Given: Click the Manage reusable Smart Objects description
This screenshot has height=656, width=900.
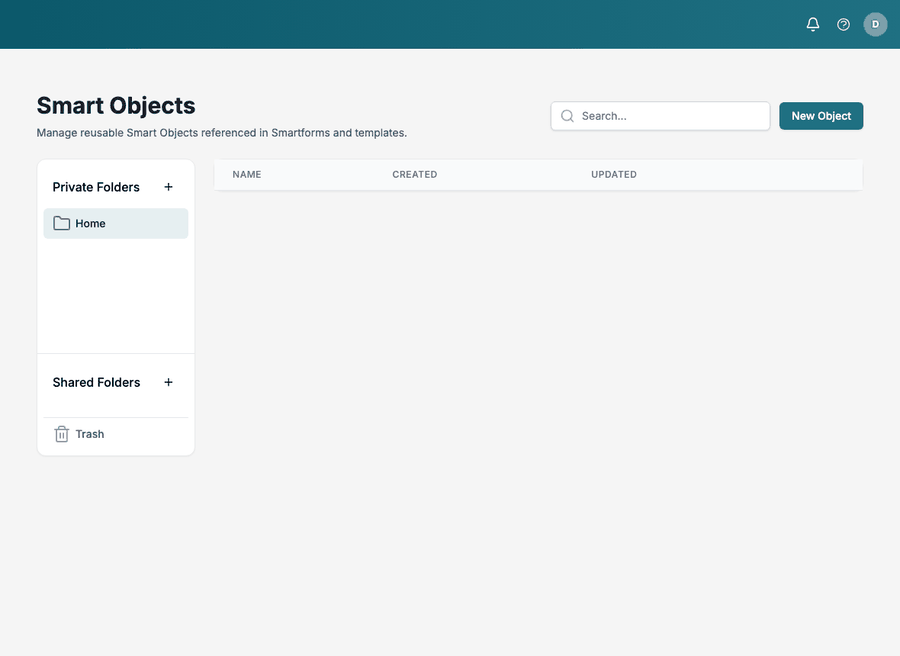Looking at the screenshot, I should click(222, 133).
